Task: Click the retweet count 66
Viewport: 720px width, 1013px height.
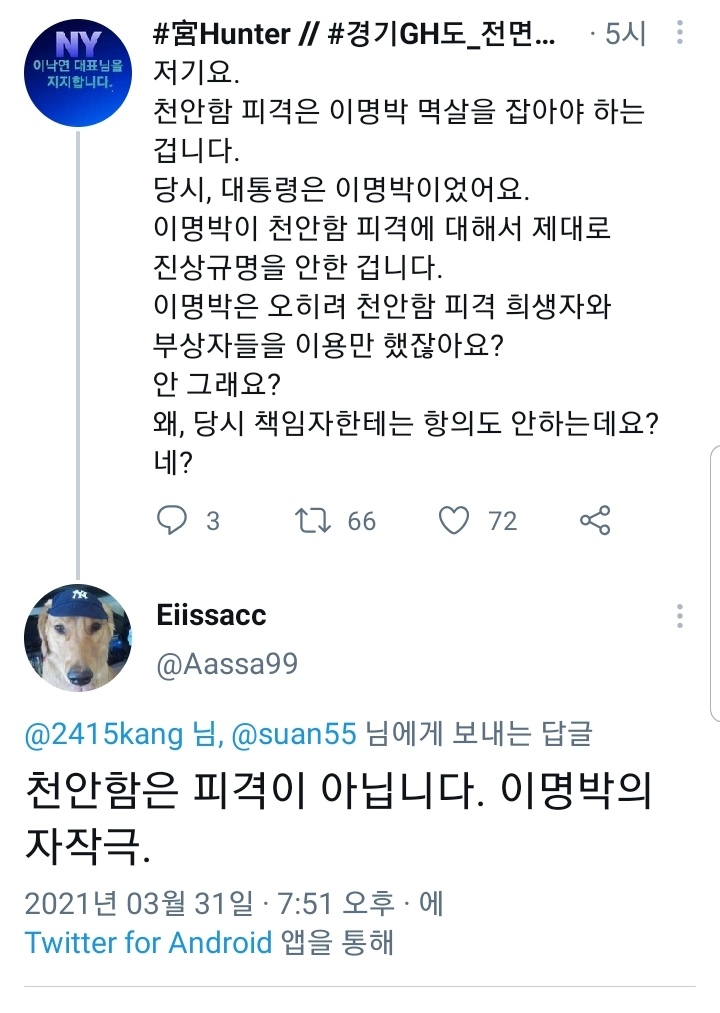Action: click(361, 520)
